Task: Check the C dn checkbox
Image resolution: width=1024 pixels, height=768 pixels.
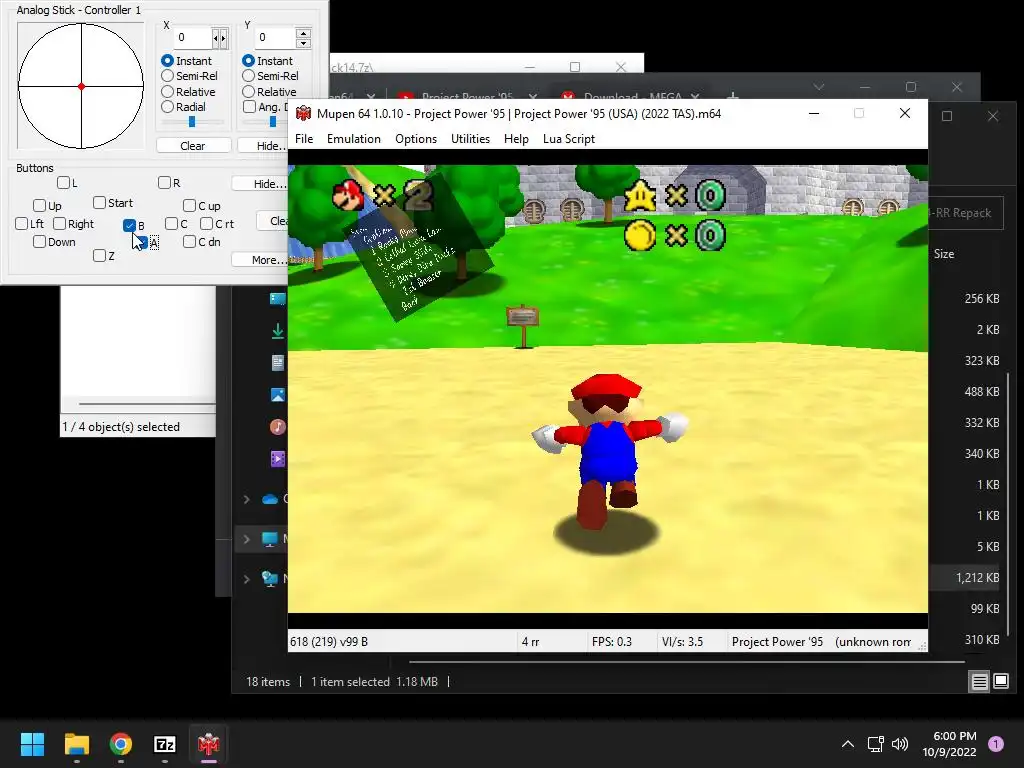Action: tap(189, 242)
